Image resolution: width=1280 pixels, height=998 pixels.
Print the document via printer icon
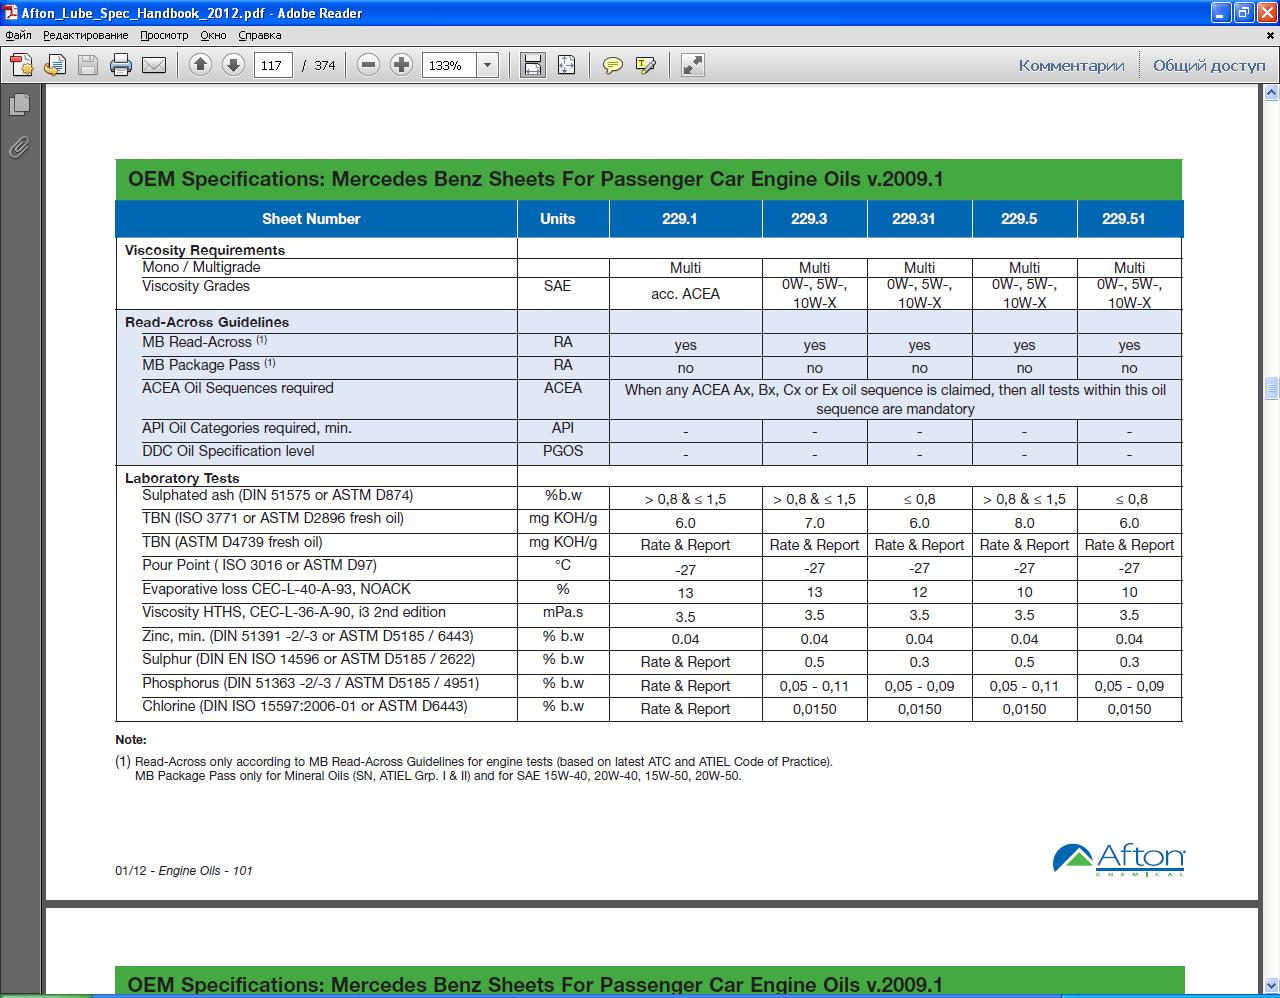pyautogui.click(x=121, y=65)
